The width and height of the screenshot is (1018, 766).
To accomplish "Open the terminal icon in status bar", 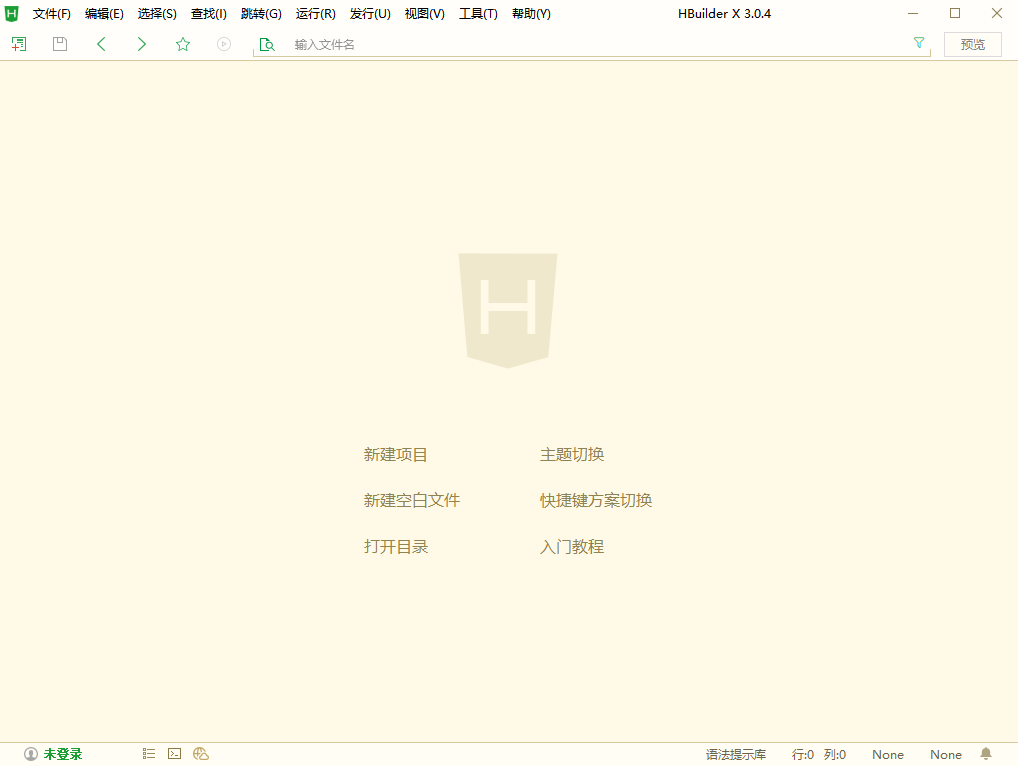I will click(175, 754).
